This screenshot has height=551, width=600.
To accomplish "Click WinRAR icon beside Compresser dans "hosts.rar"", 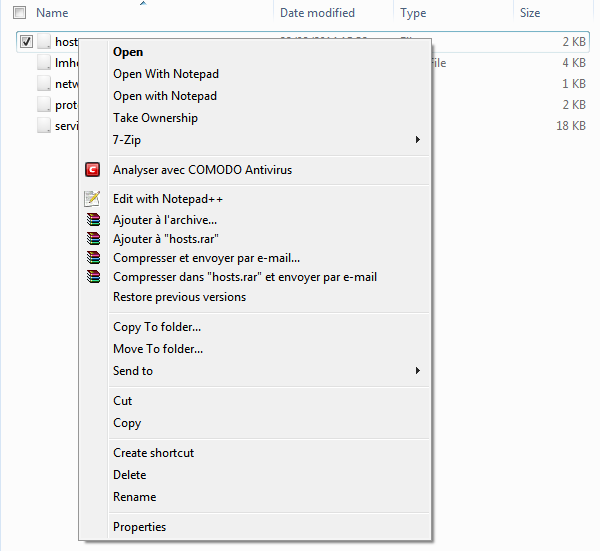I will point(93,277).
